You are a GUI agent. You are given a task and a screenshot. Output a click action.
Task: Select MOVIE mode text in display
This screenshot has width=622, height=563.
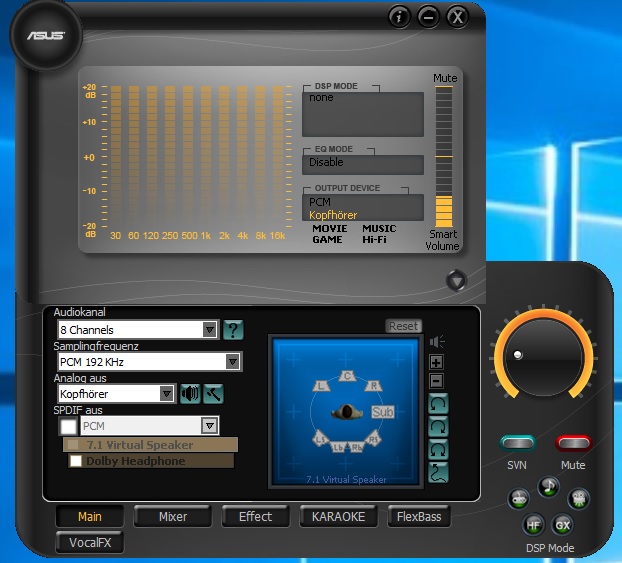(x=330, y=229)
